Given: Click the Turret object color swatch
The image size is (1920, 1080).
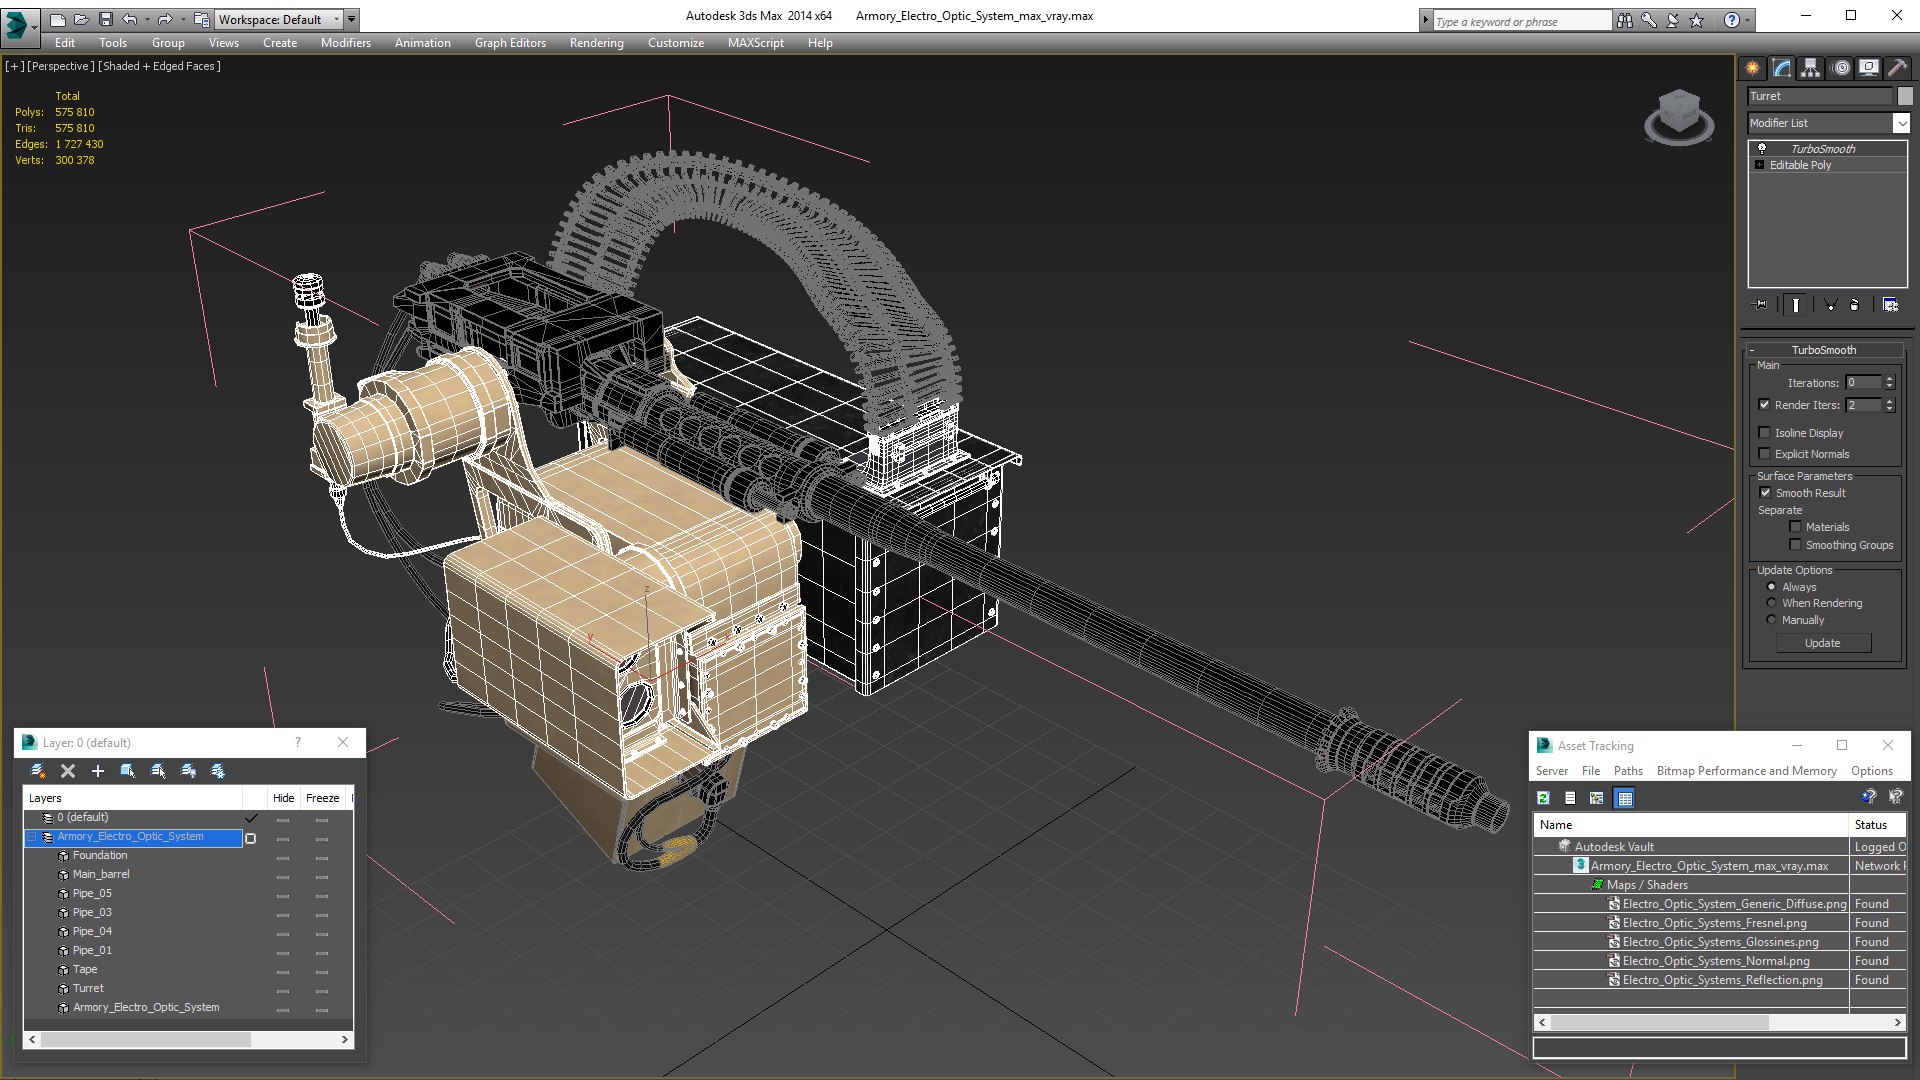Looking at the screenshot, I should (1905, 96).
